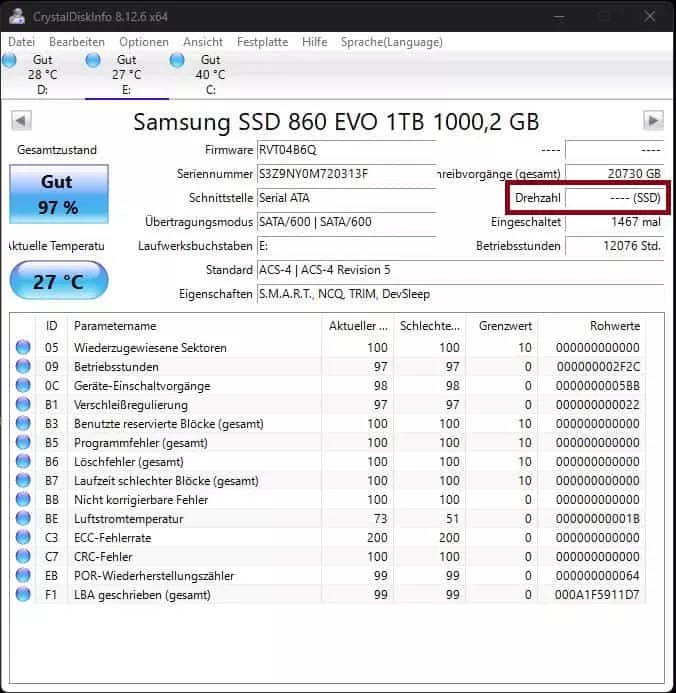Click the CrystalDiskInfo app icon in title bar
This screenshot has height=693, width=676.
tap(17, 16)
